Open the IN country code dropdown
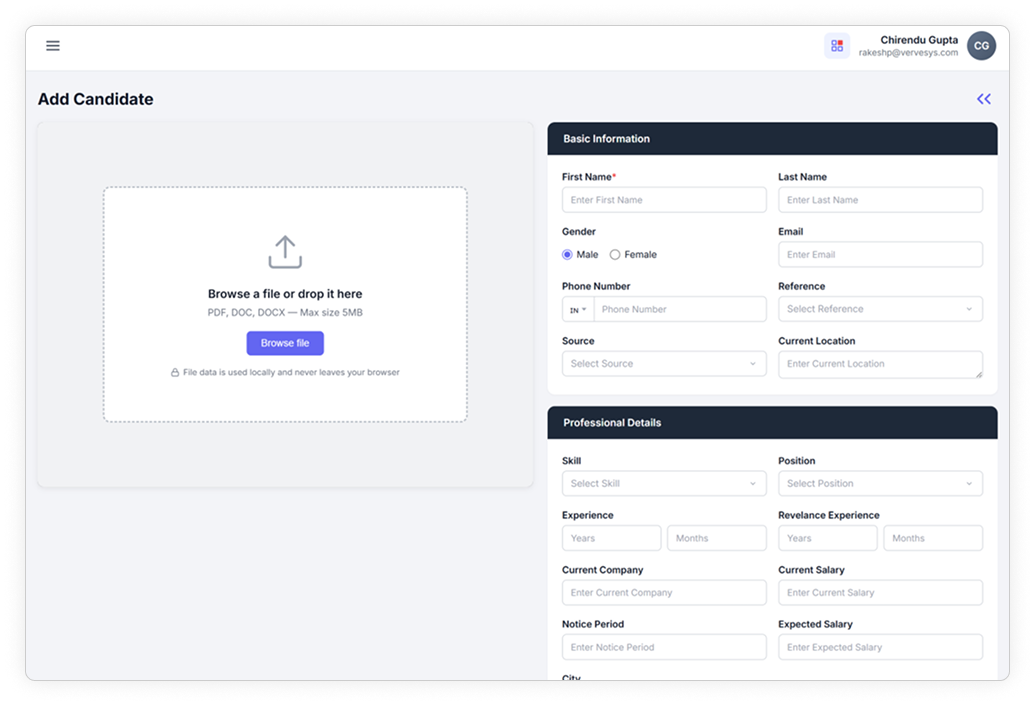 coord(578,309)
